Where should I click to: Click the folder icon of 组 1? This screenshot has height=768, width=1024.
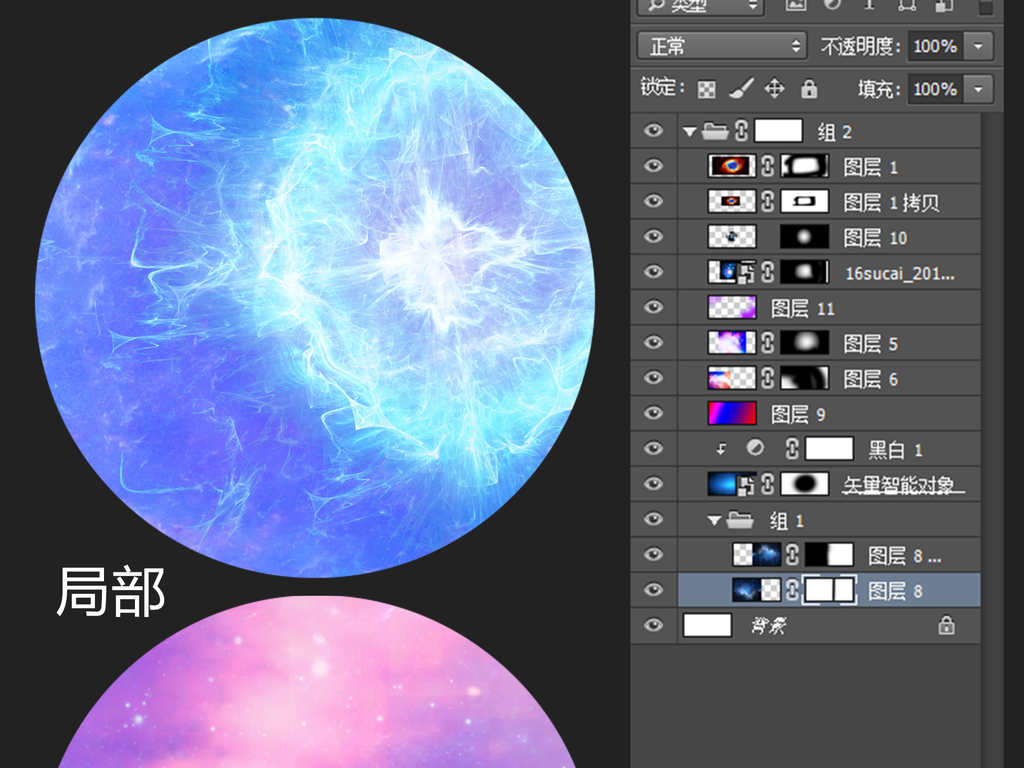click(x=741, y=520)
